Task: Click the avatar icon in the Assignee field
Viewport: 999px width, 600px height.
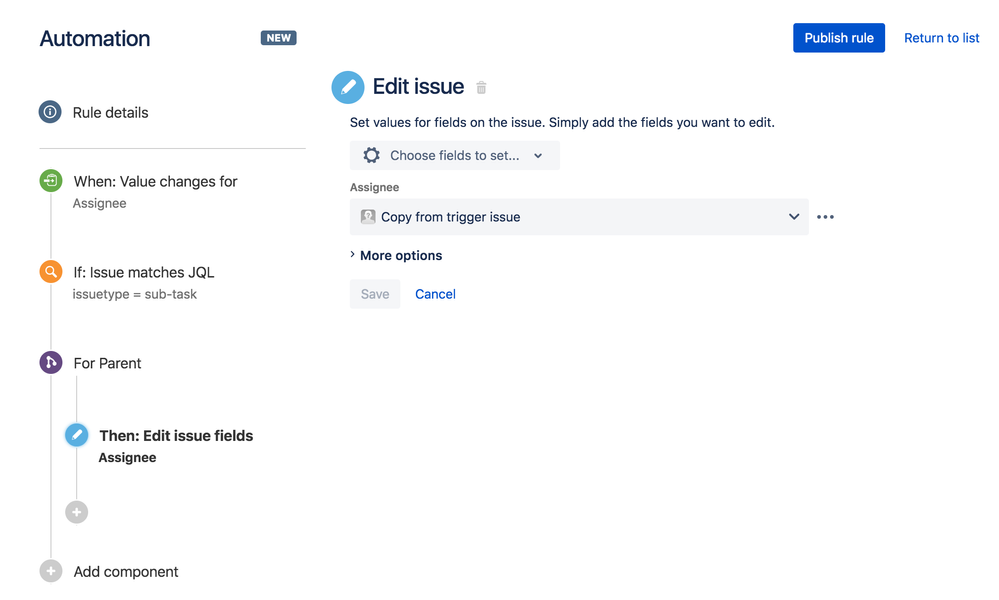Action: [x=367, y=216]
